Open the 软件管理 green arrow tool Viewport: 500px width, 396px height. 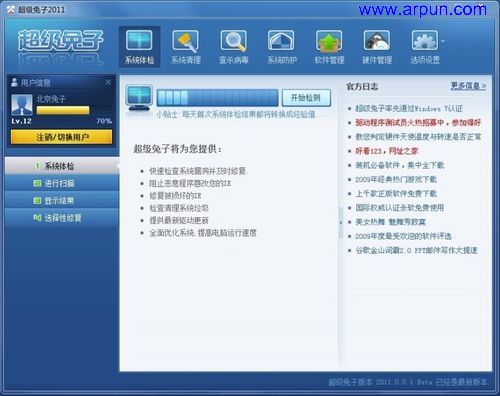pos(329,47)
